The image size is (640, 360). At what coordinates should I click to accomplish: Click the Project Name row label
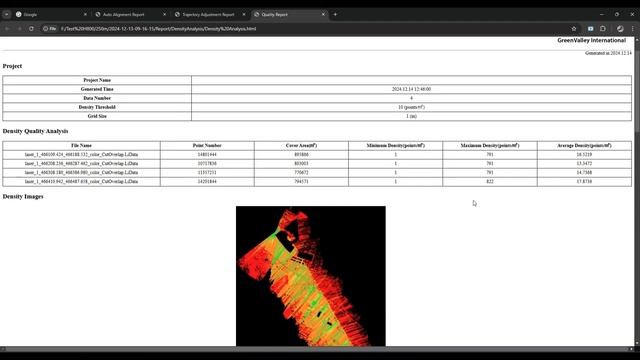pos(97,80)
